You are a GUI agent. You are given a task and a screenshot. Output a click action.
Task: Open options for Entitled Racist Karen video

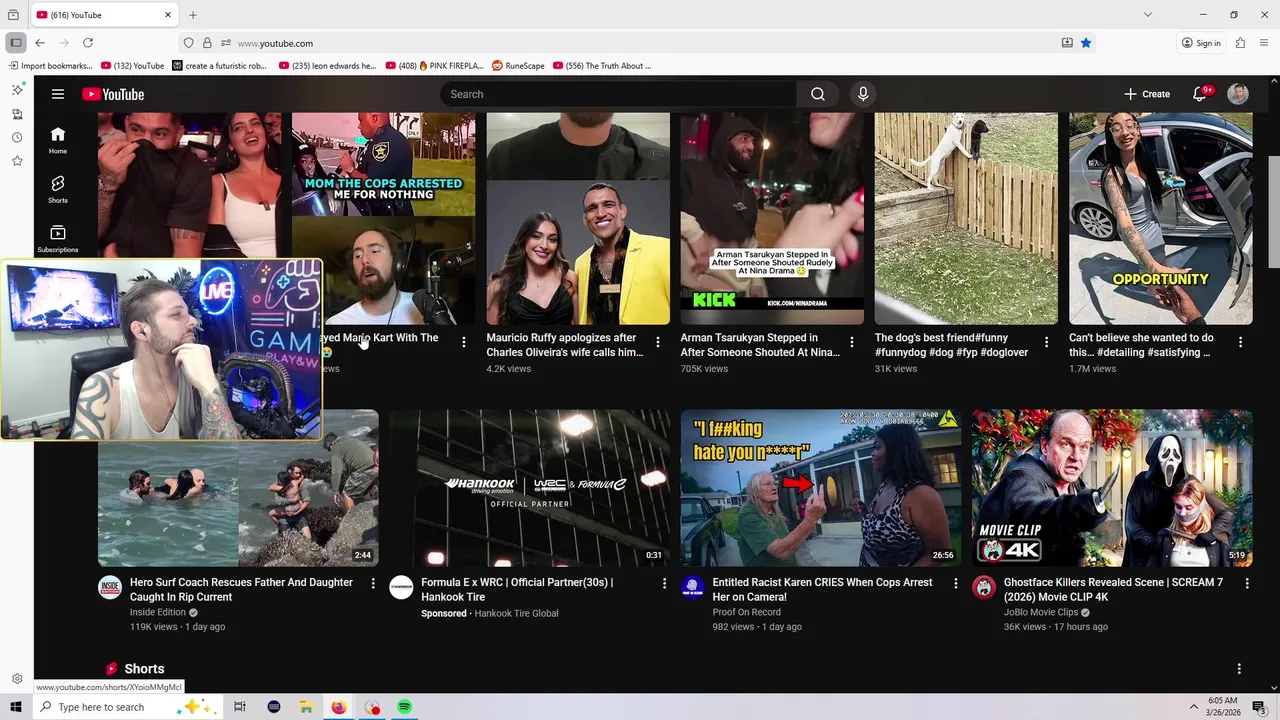tap(955, 583)
